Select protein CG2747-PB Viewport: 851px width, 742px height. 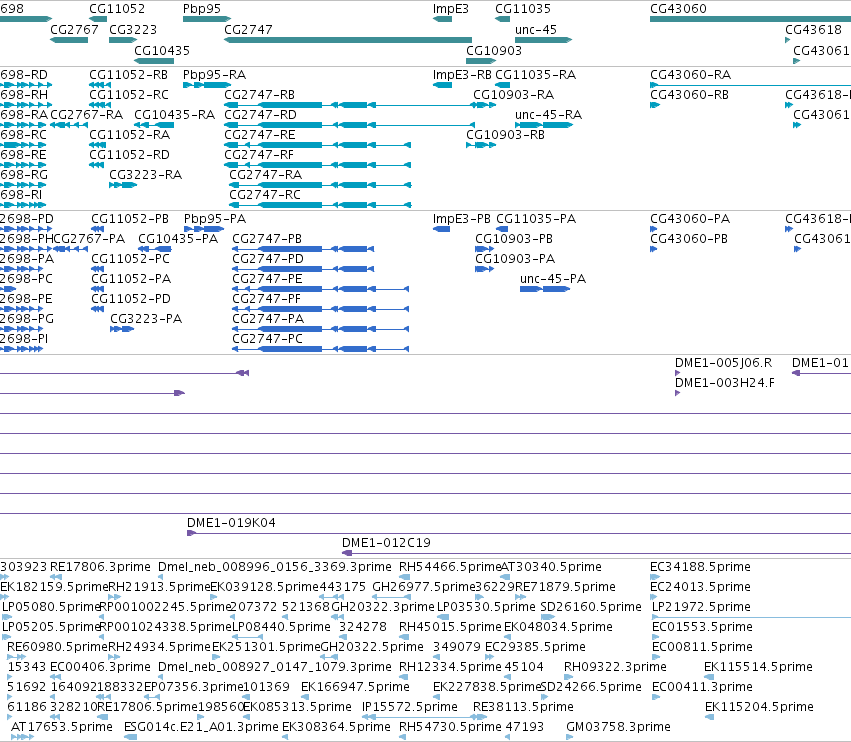pyautogui.click(x=303, y=249)
